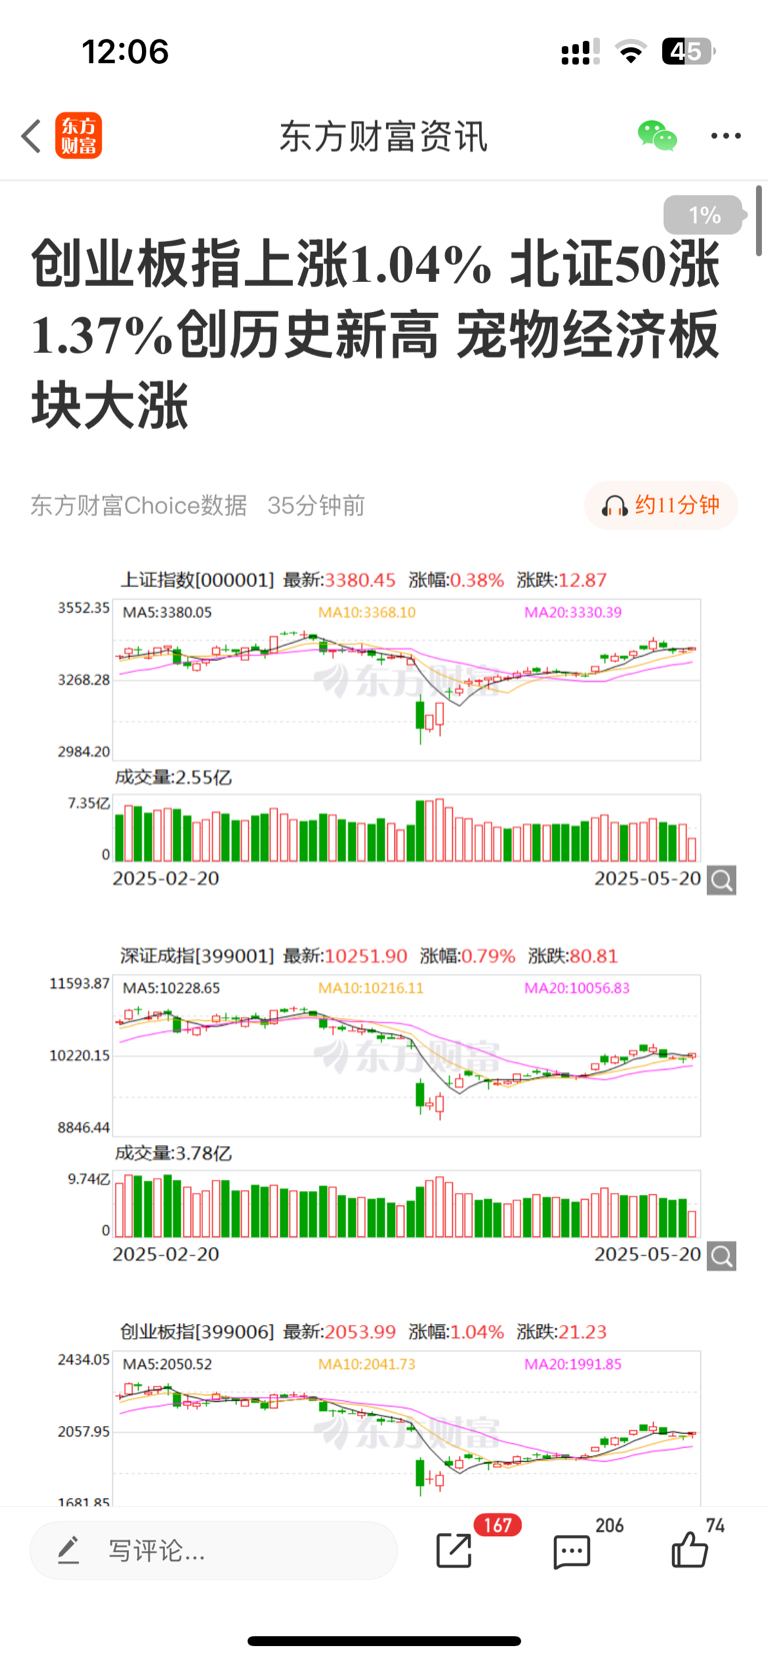Screen dimensions: 768x1663
Task: Tap the 1% reading progress badge
Action: 705,215
